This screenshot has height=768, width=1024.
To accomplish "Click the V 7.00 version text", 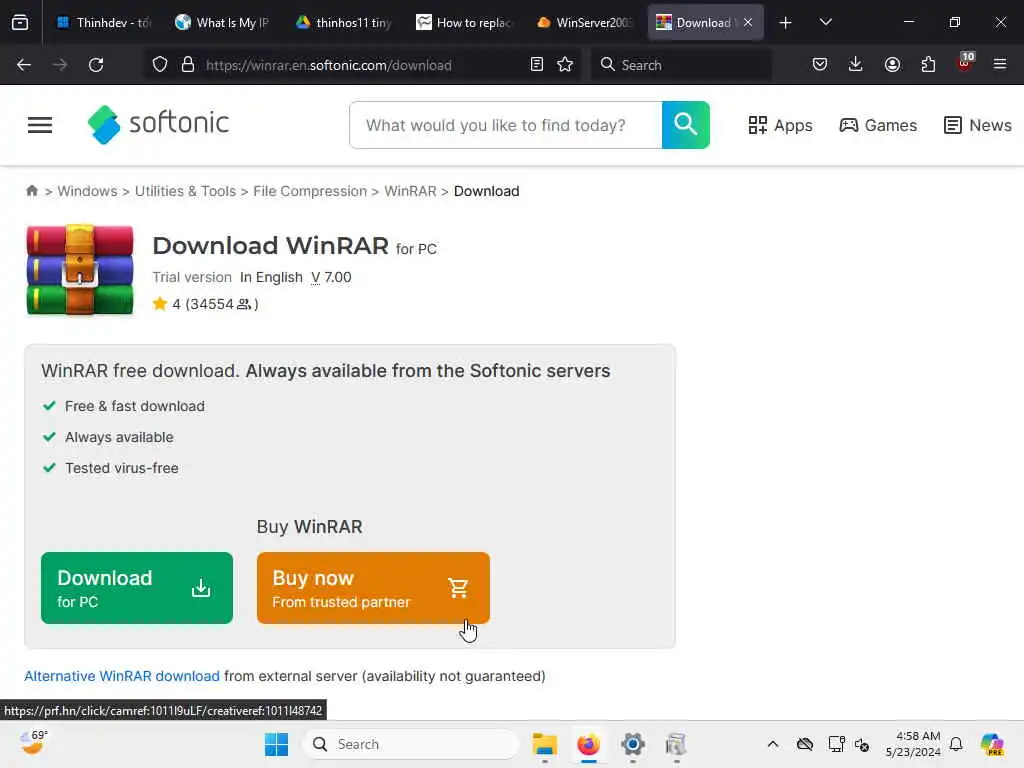I will pyautogui.click(x=331, y=277).
